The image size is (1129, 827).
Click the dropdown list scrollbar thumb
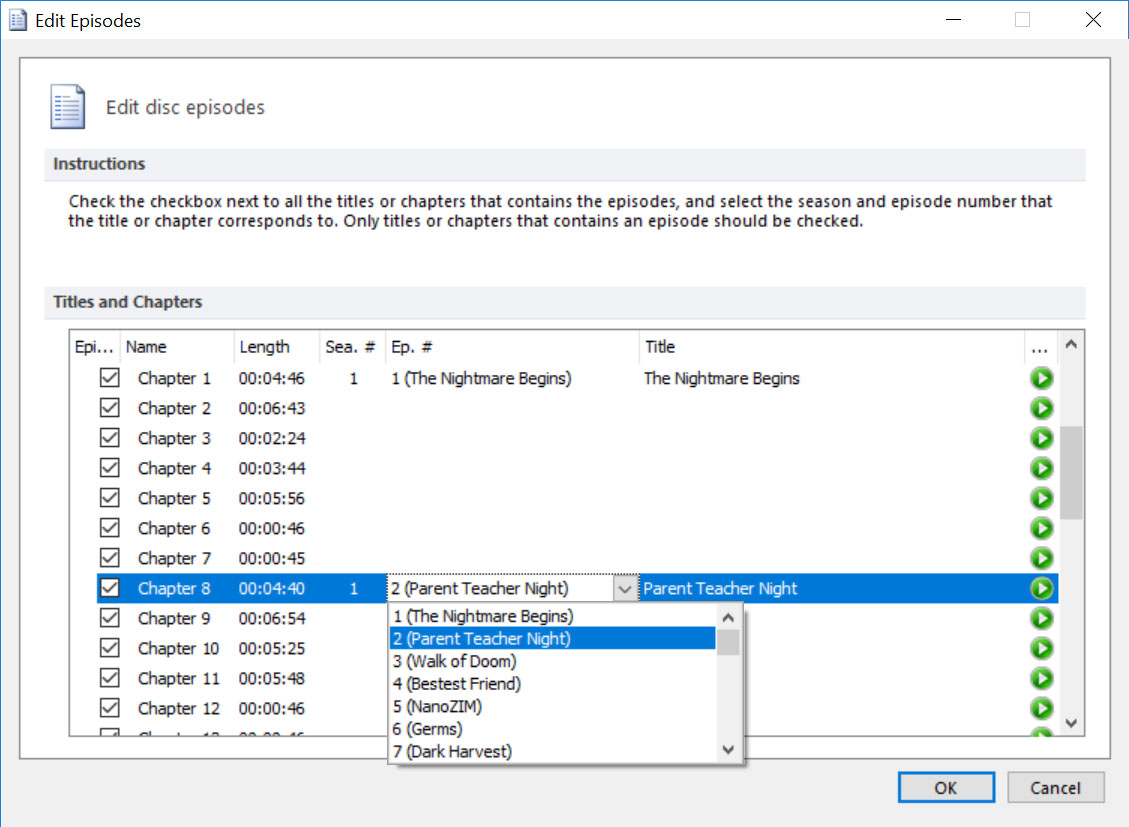pyautogui.click(x=728, y=642)
